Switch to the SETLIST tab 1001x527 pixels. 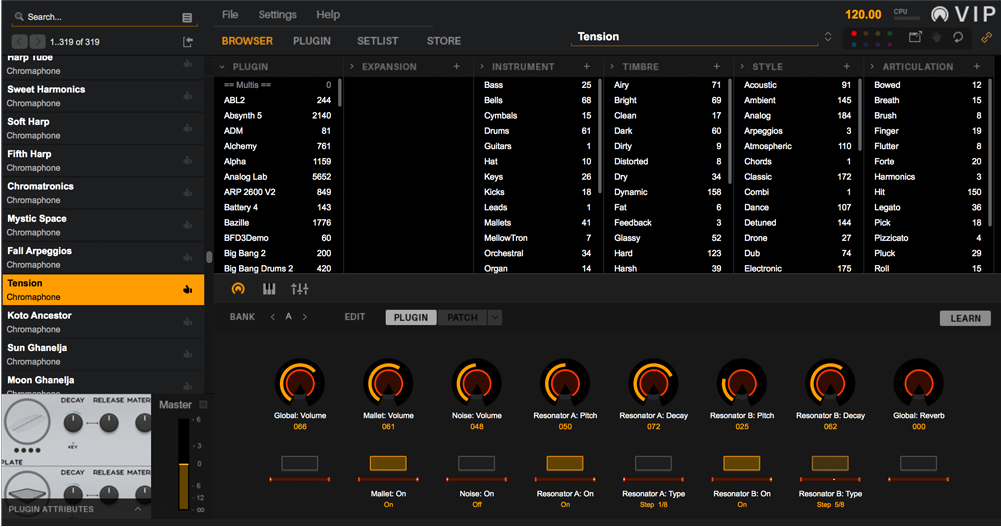pyautogui.click(x=377, y=41)
